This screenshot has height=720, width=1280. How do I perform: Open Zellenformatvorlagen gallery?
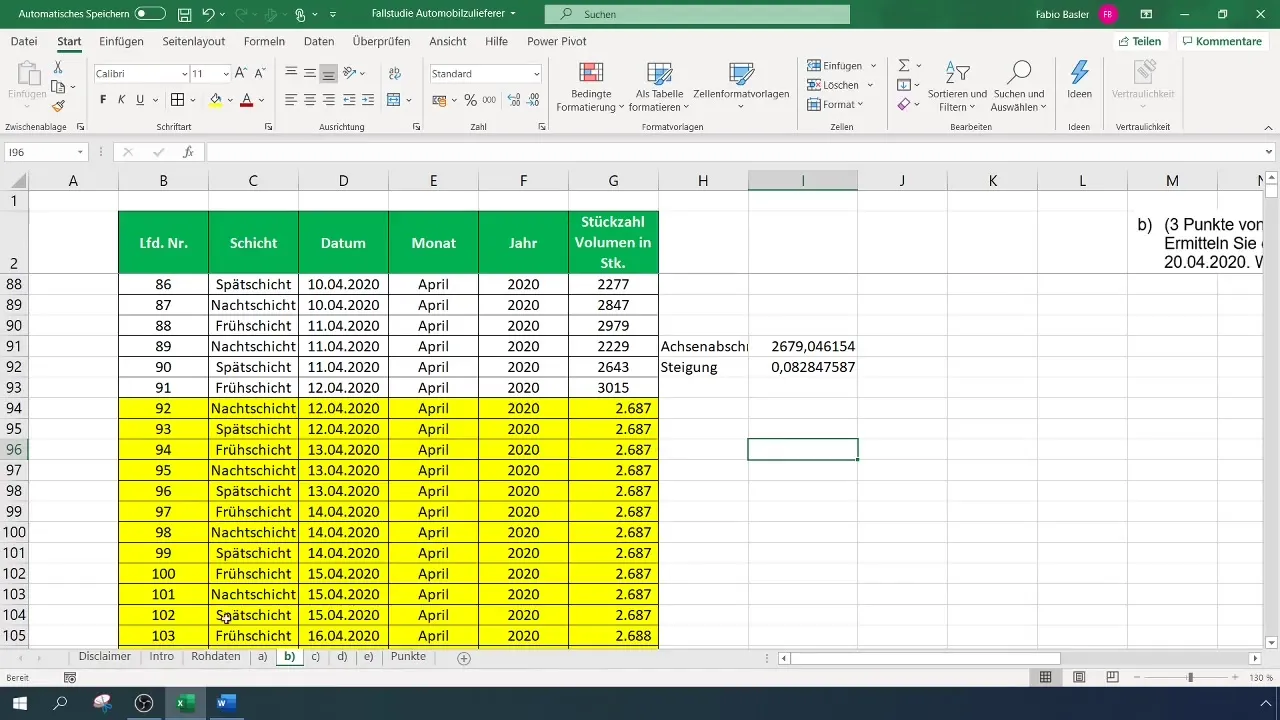point(741,87)
